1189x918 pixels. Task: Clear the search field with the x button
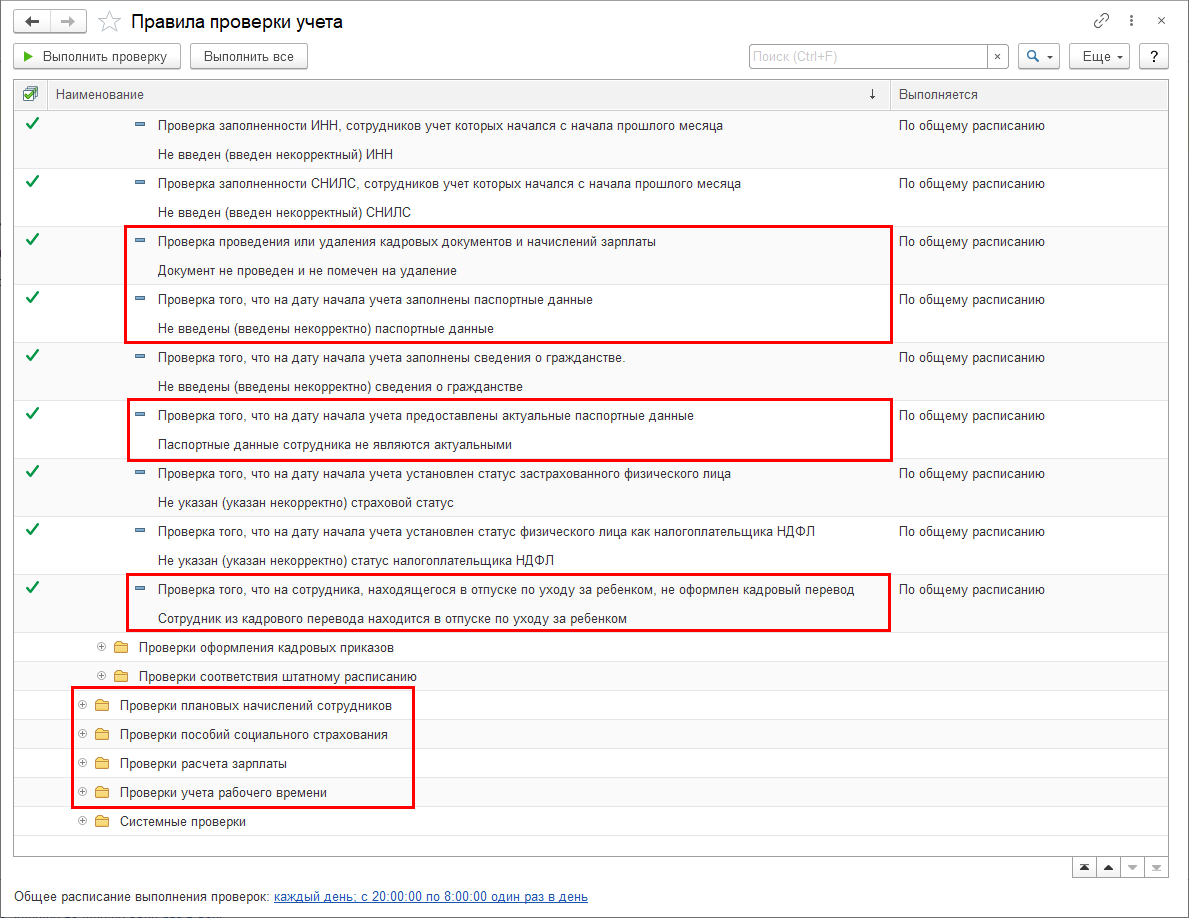point(997,57)
